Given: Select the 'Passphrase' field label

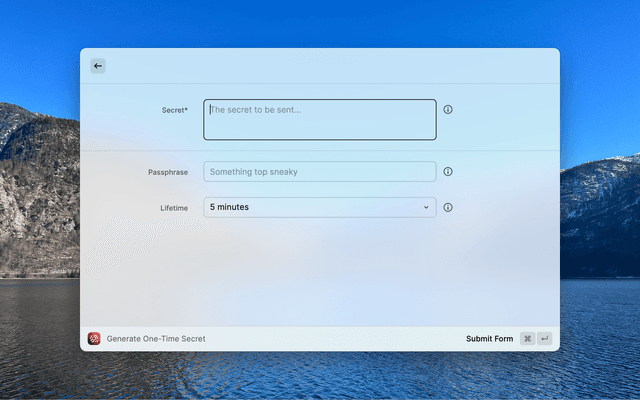Looking at the screenshot, I should pos(167,172).
